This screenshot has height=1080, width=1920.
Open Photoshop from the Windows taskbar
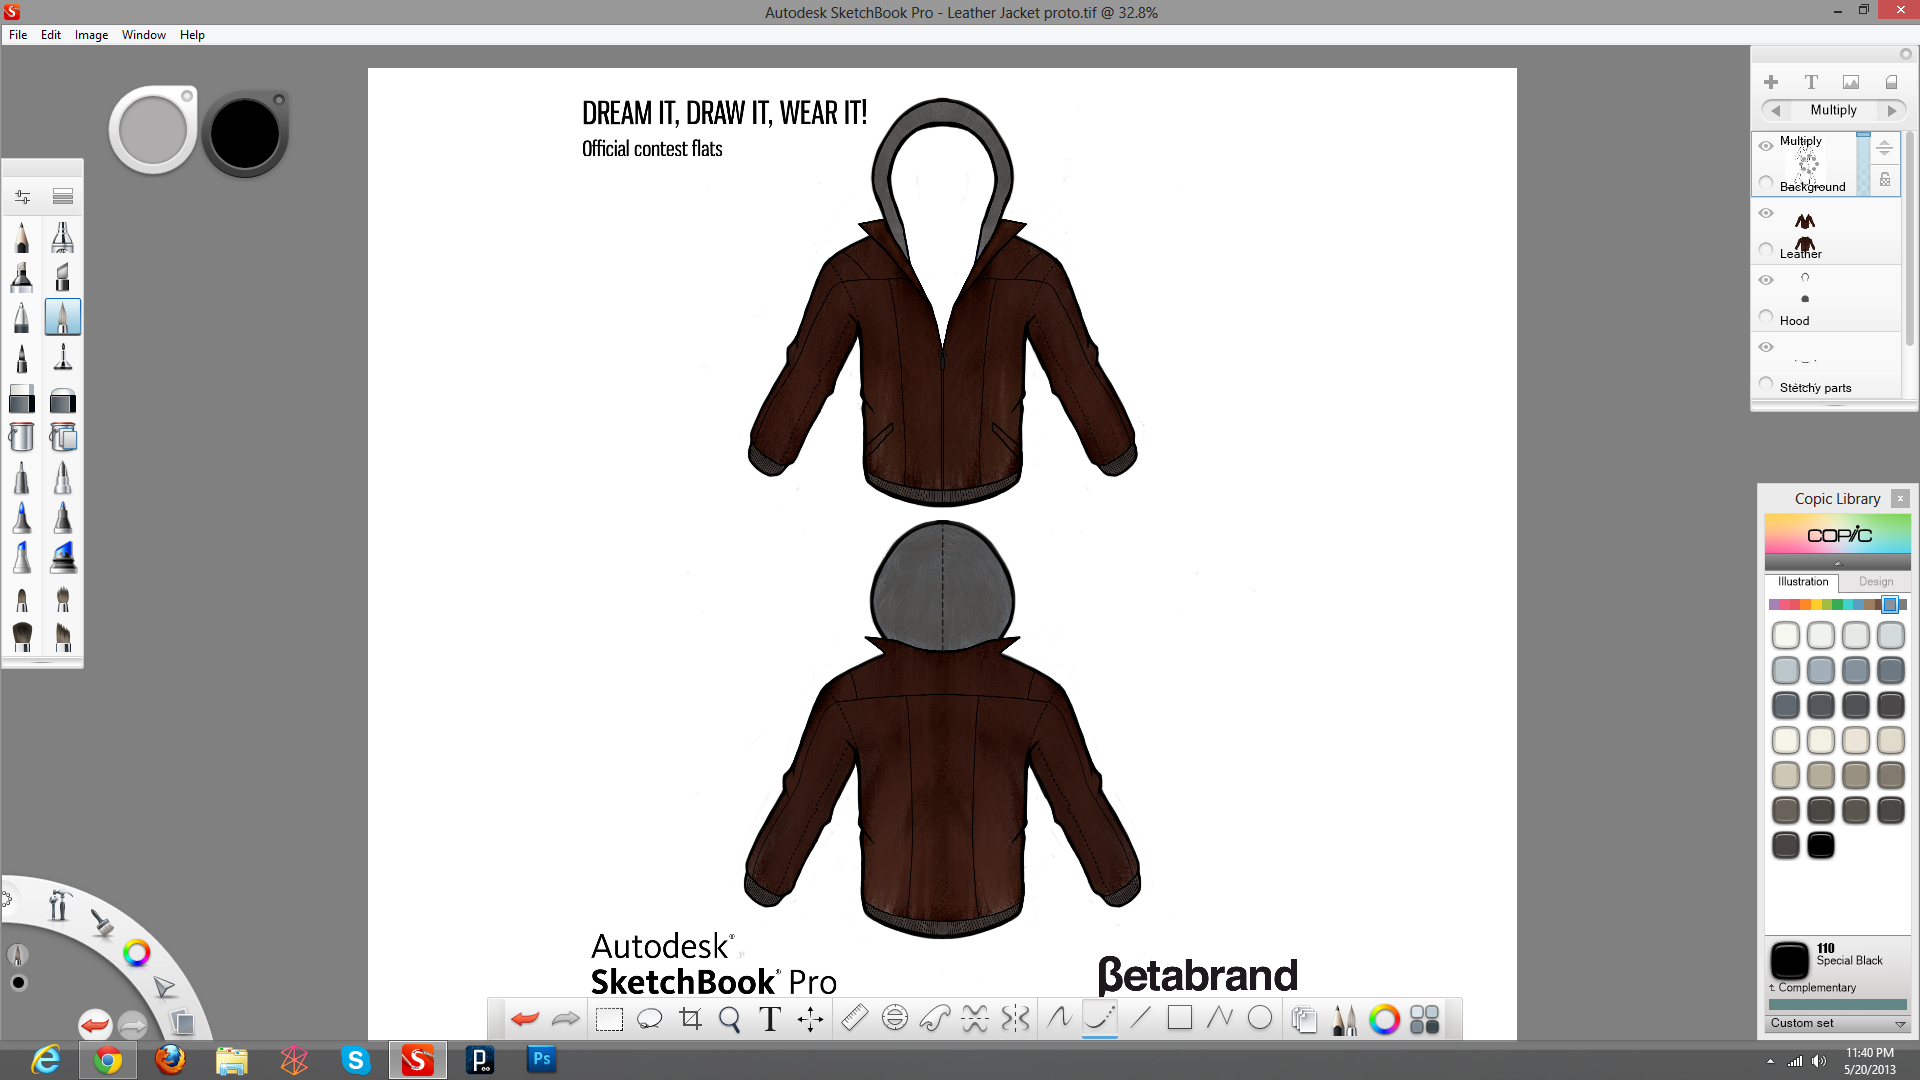[x=541, y=1059]
